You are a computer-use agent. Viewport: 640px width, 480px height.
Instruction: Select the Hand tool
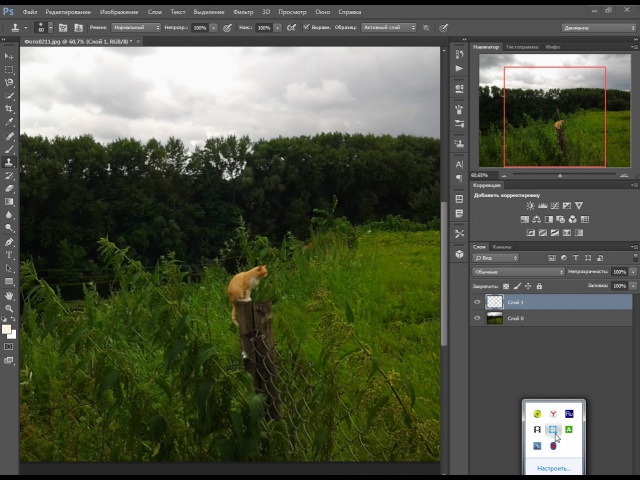click(x=9, y=296)
